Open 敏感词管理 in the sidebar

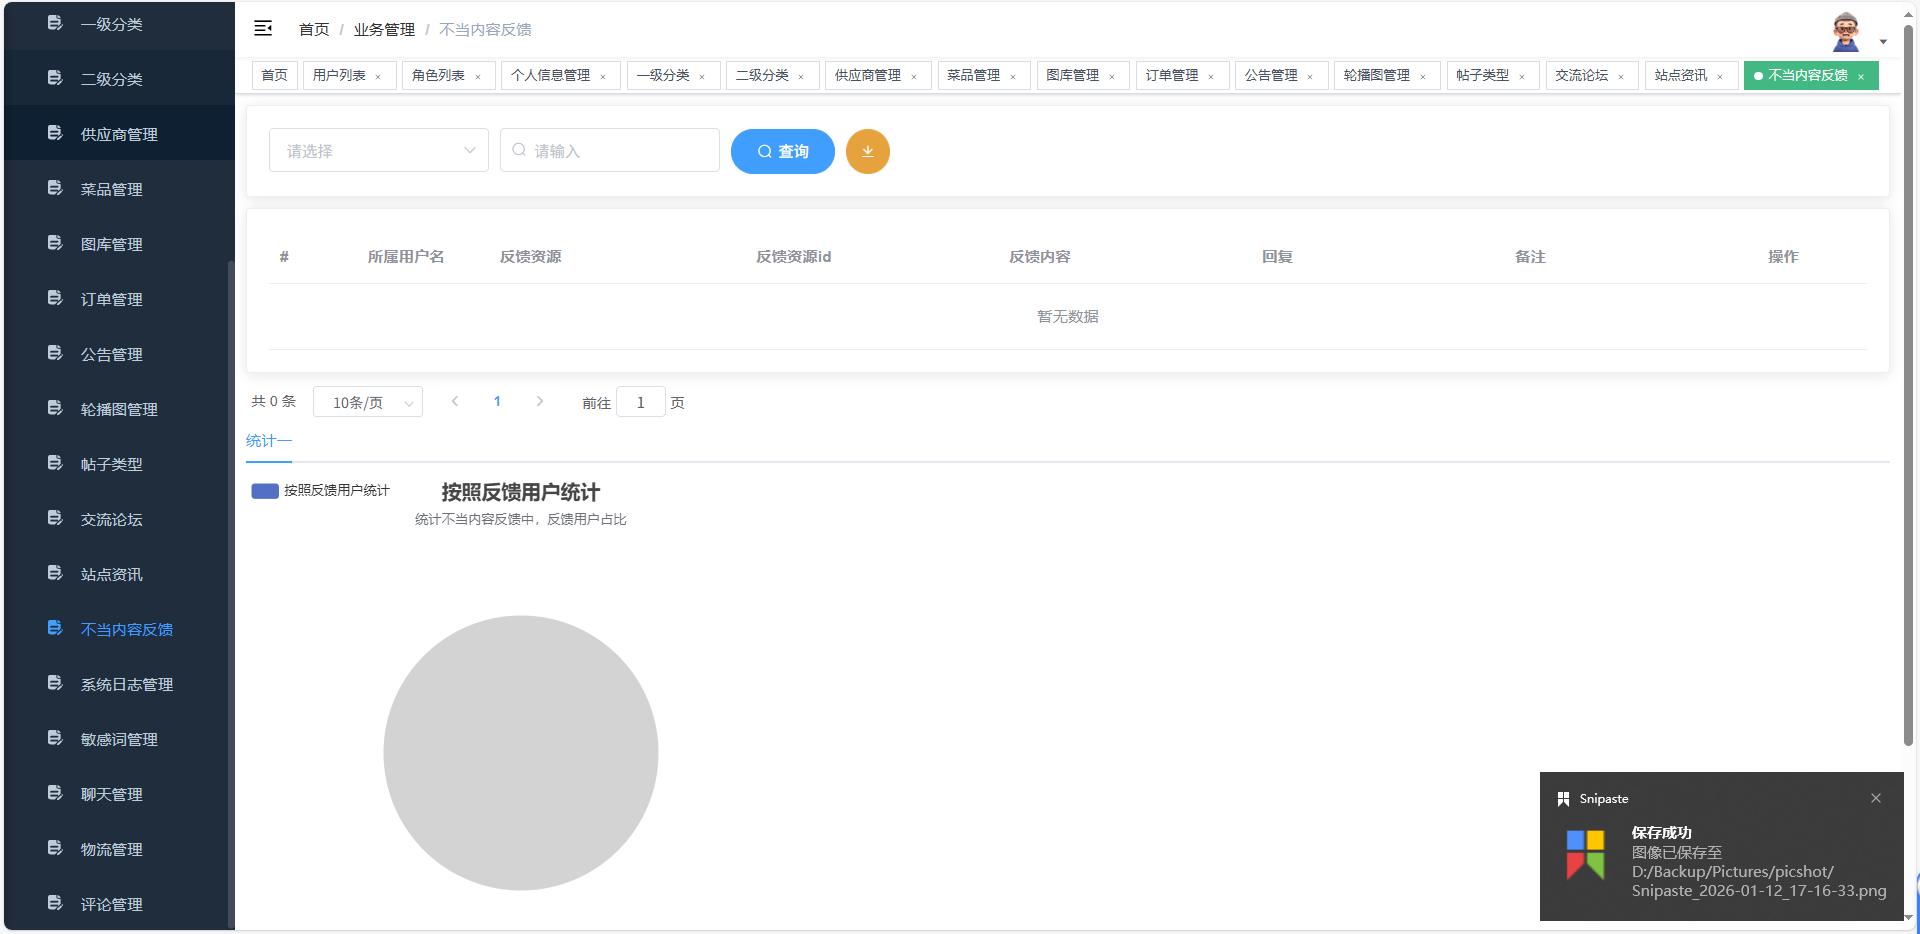(118, 739)
